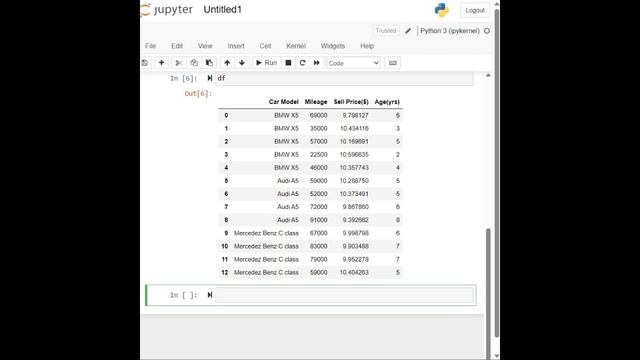Click the Mileage column header

pyautogui.click(x=316, y=102)
